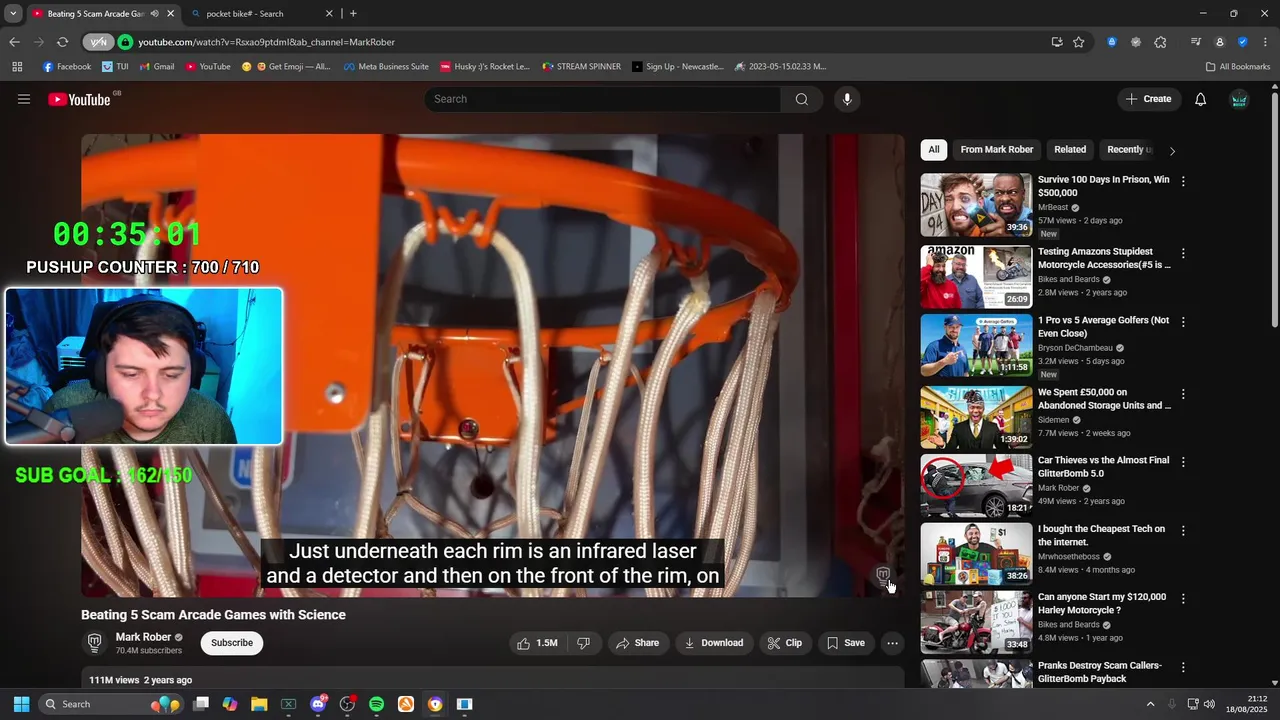Open options for We Spent £50,000 video
The image size is (1280, 720).
pos(1183,394)
